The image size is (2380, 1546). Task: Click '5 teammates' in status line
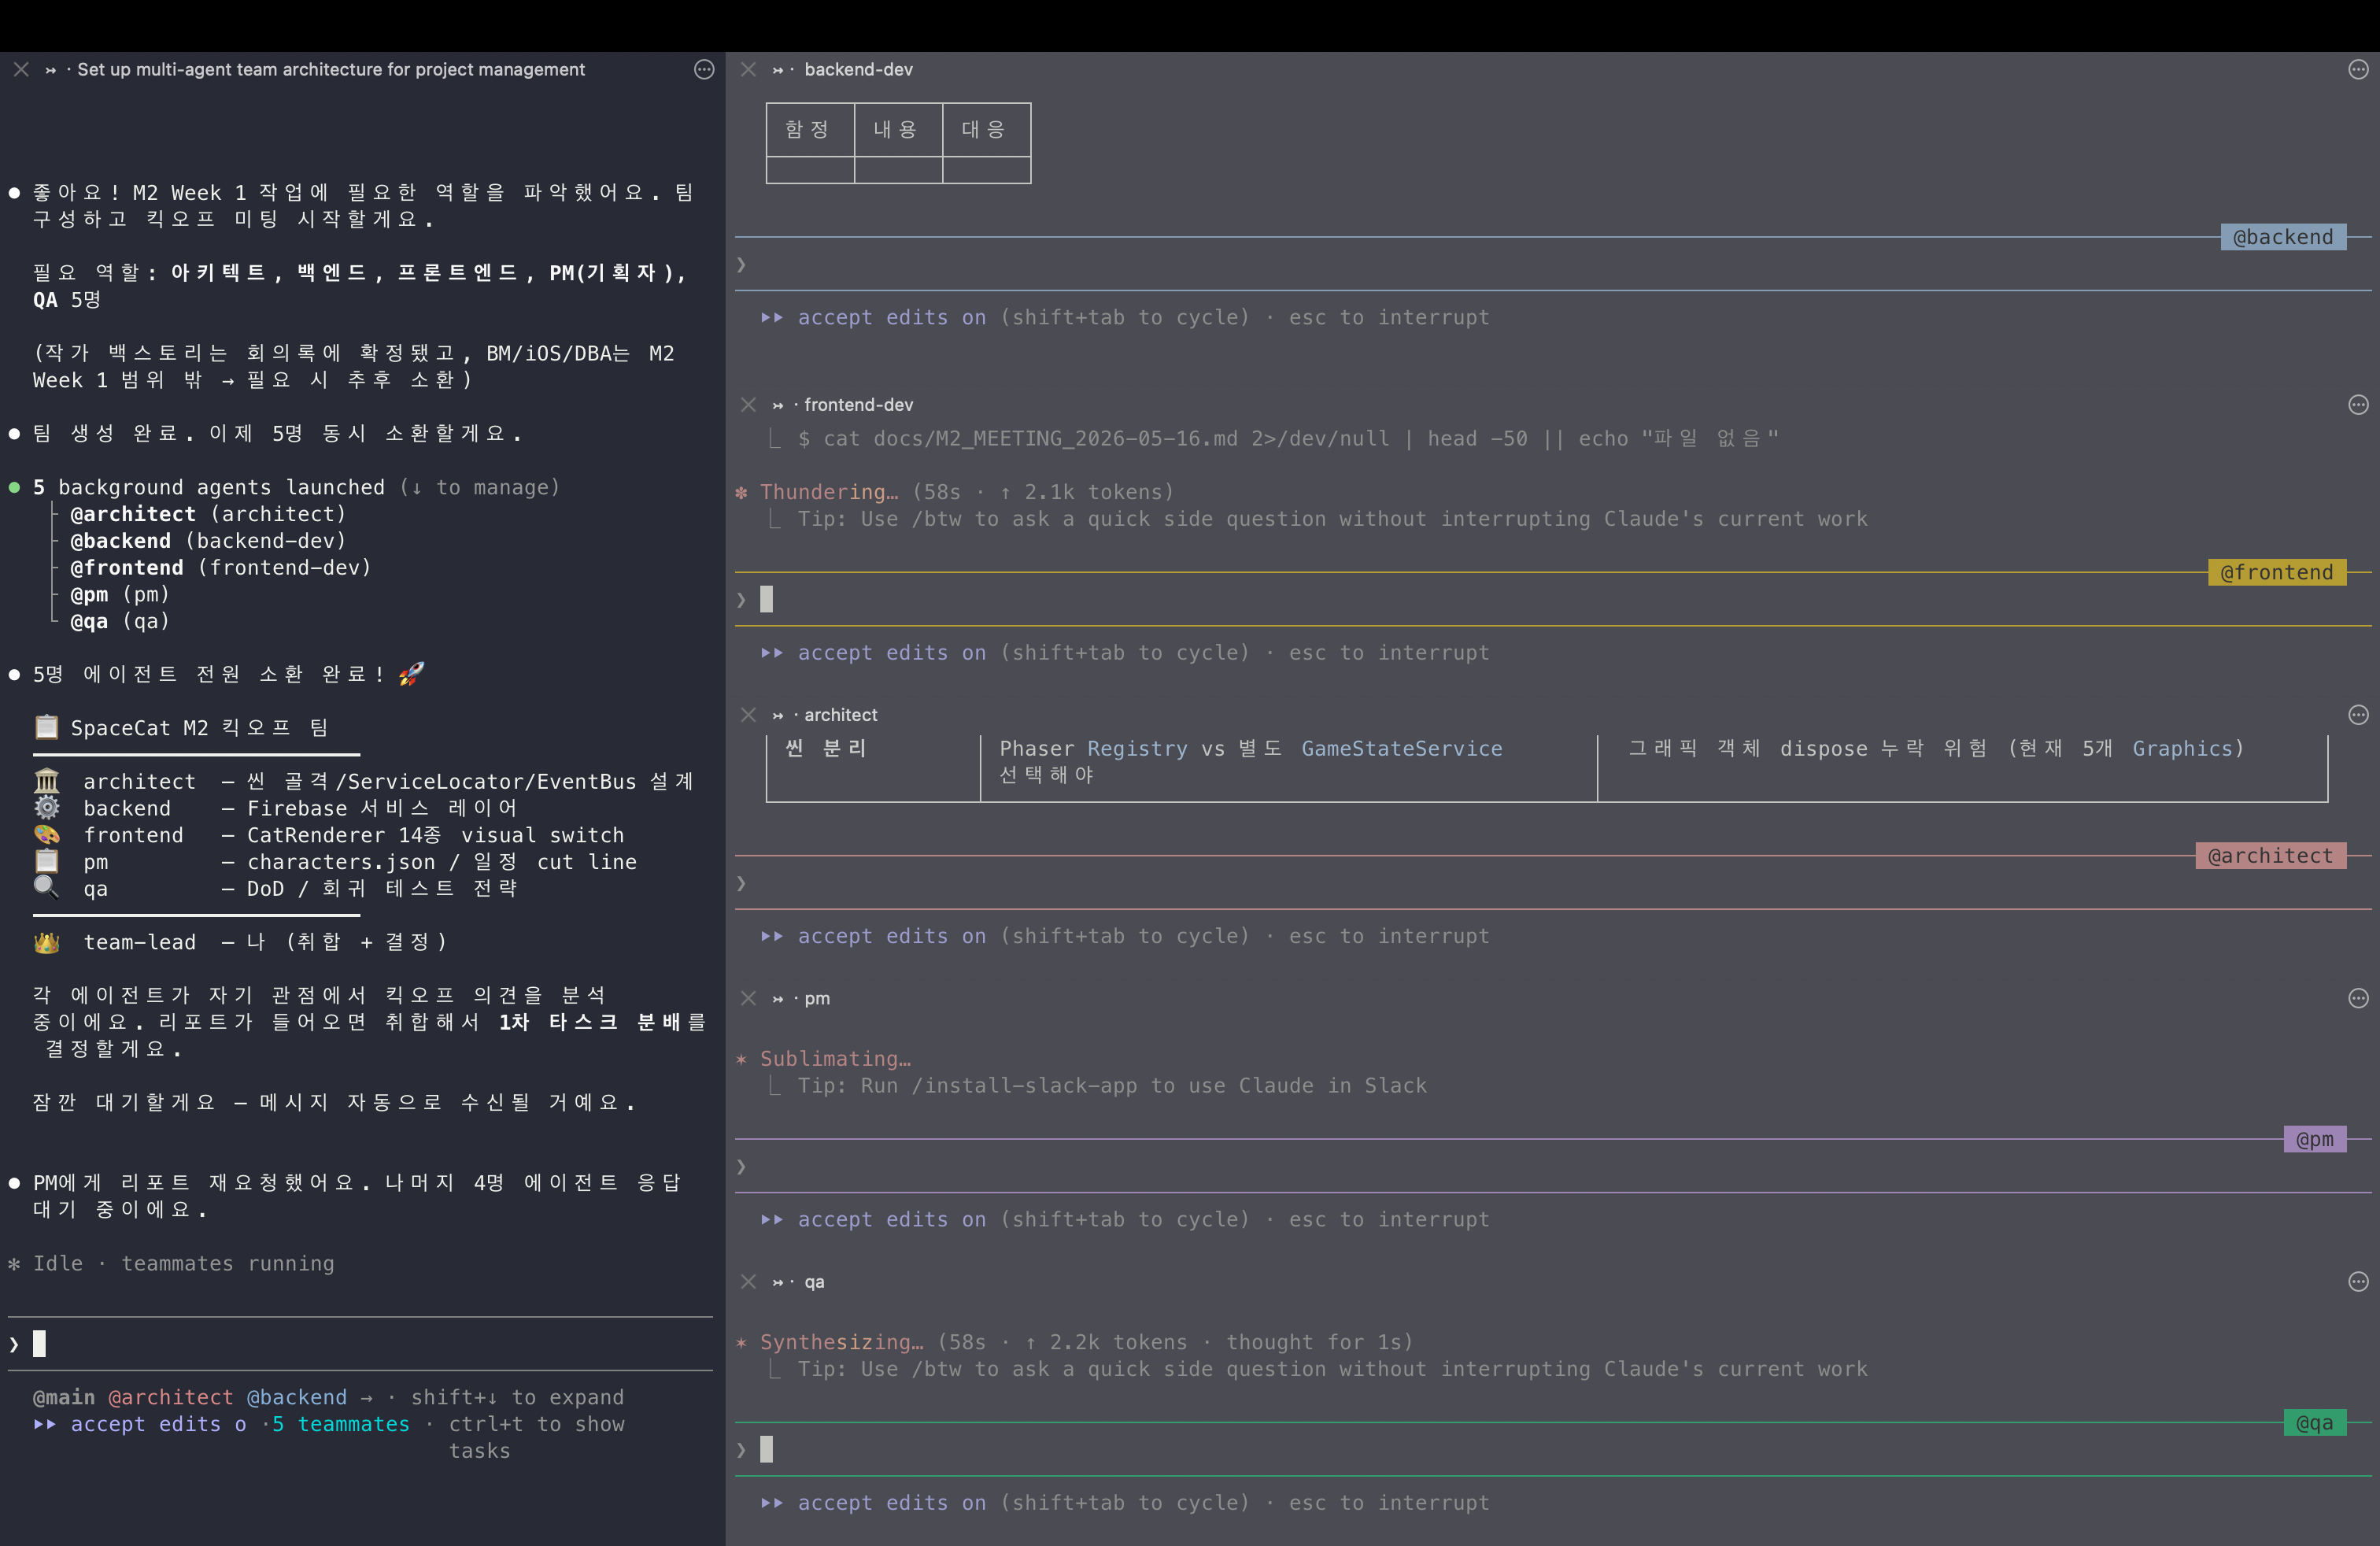341,1424
